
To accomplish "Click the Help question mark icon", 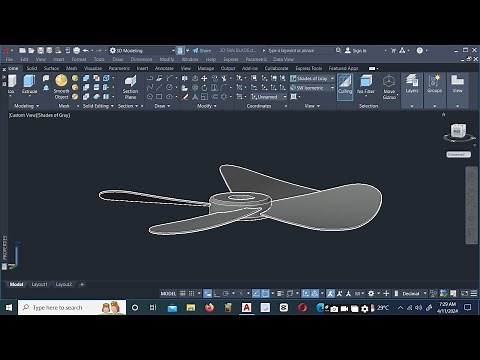I will click(420, 50).
